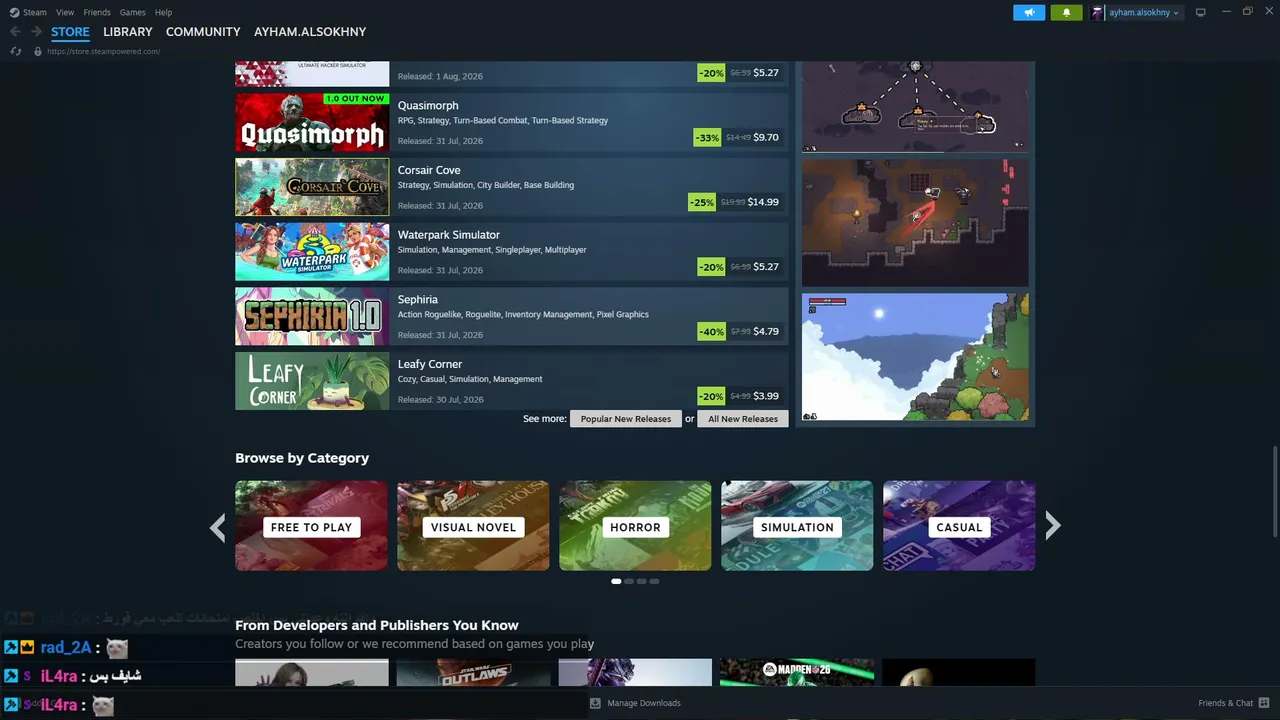
Task: Click the 'Released: 30 Jul, 2026' date
Action: click(440, 400)
